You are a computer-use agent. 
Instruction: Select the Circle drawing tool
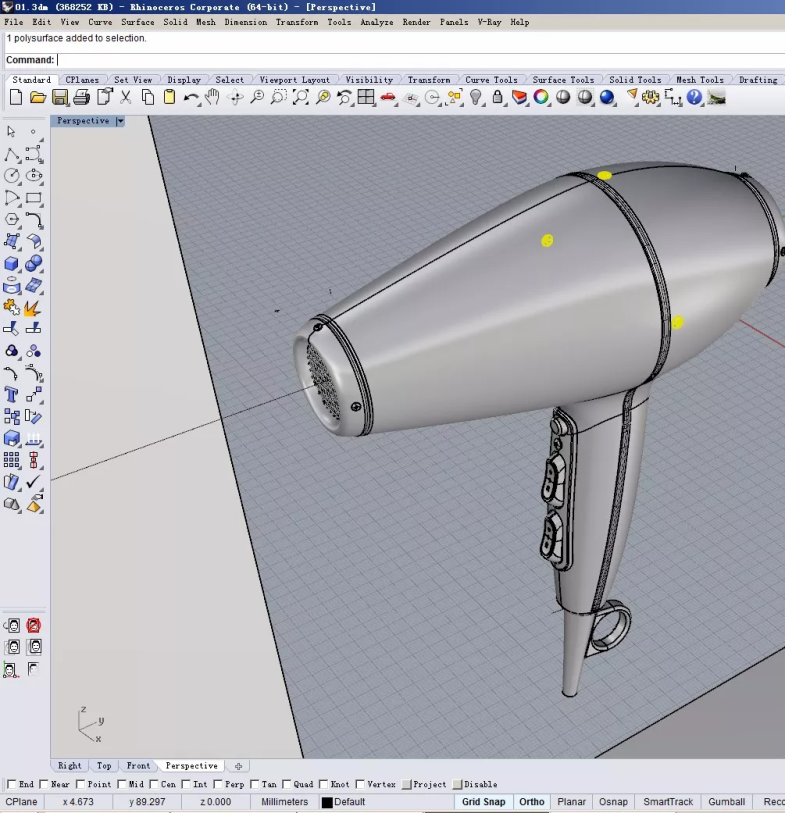click(x=12, y=176)
